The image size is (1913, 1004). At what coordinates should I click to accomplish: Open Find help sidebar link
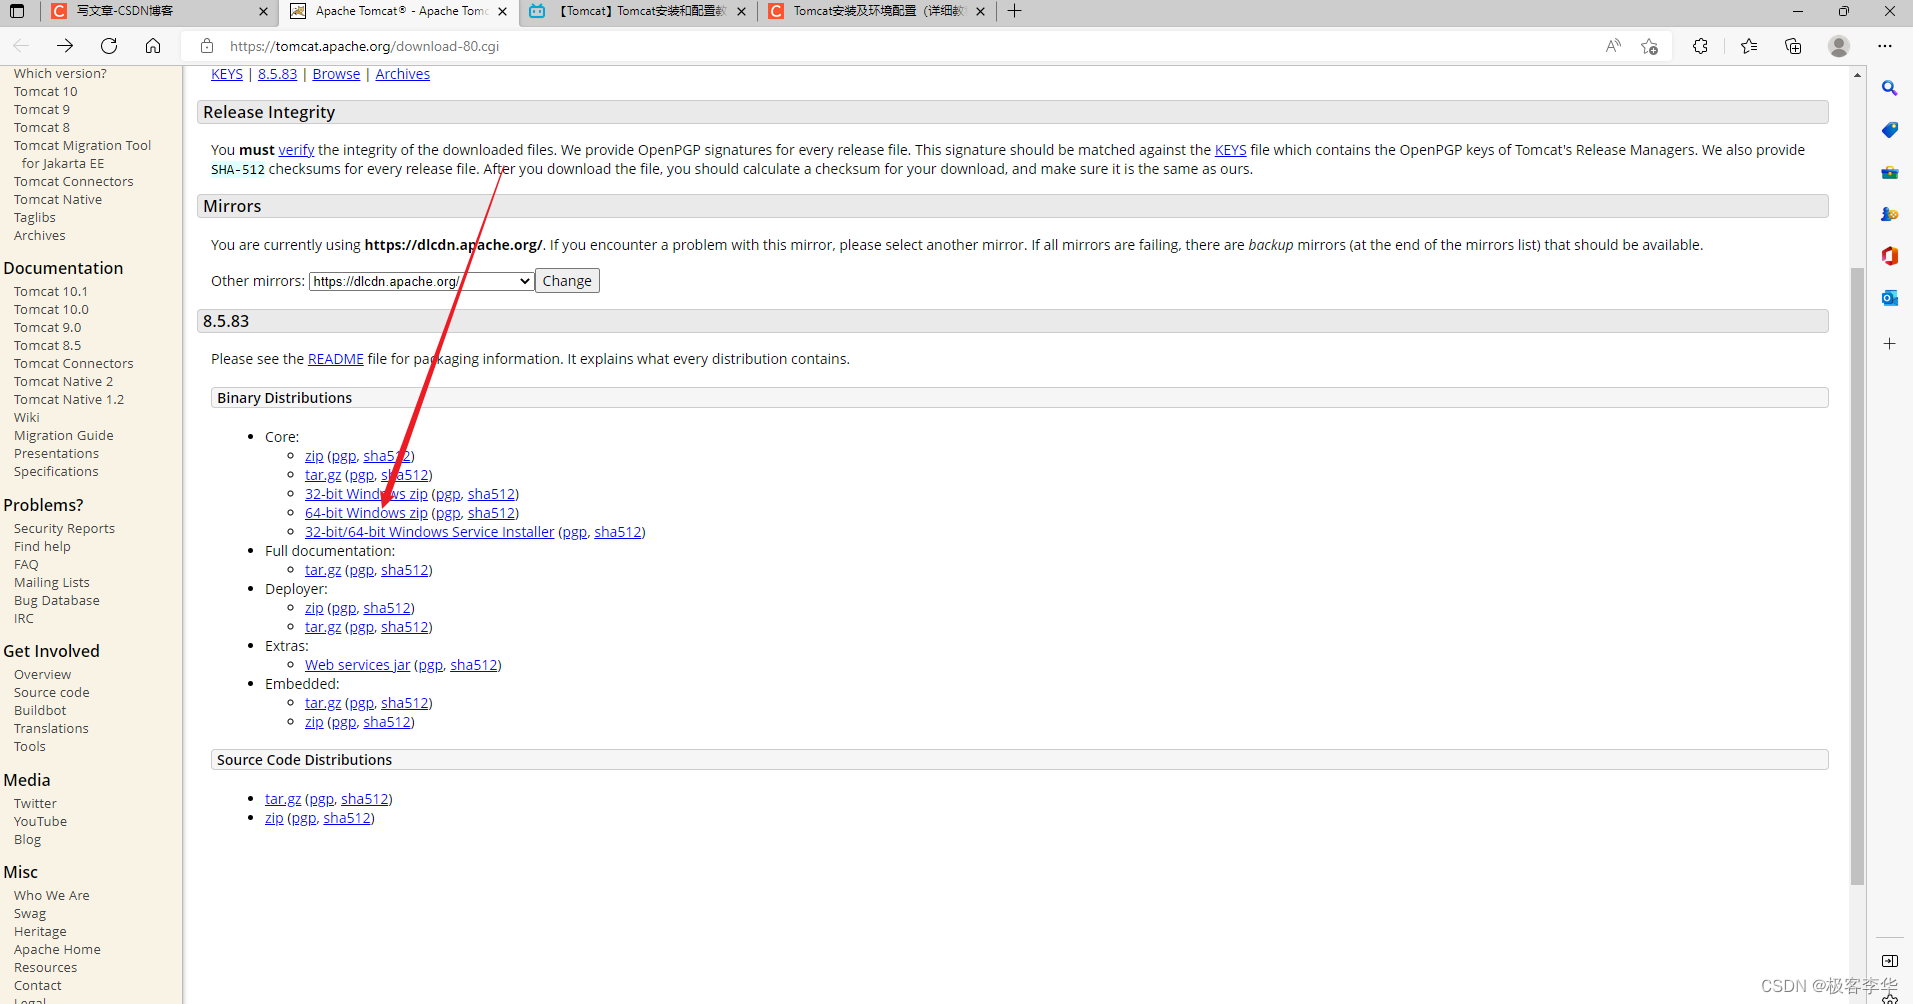(42, 546)
